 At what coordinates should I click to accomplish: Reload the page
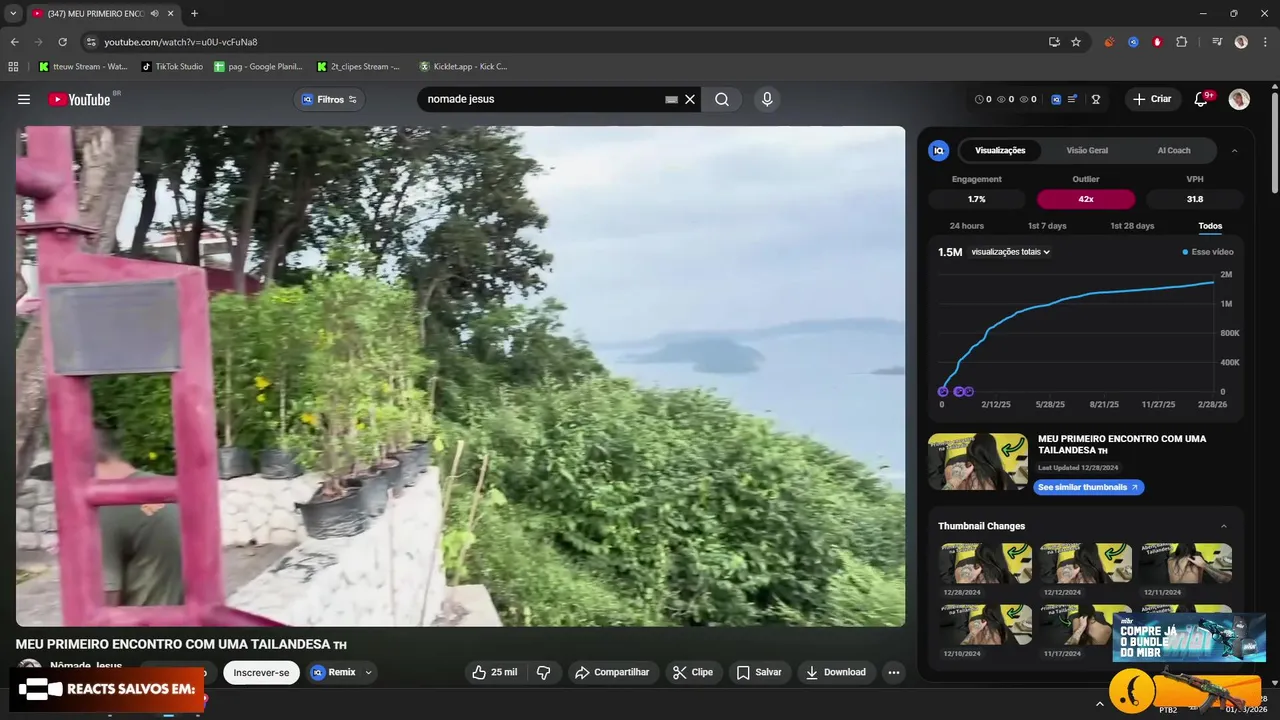click(x=62, y=42)
